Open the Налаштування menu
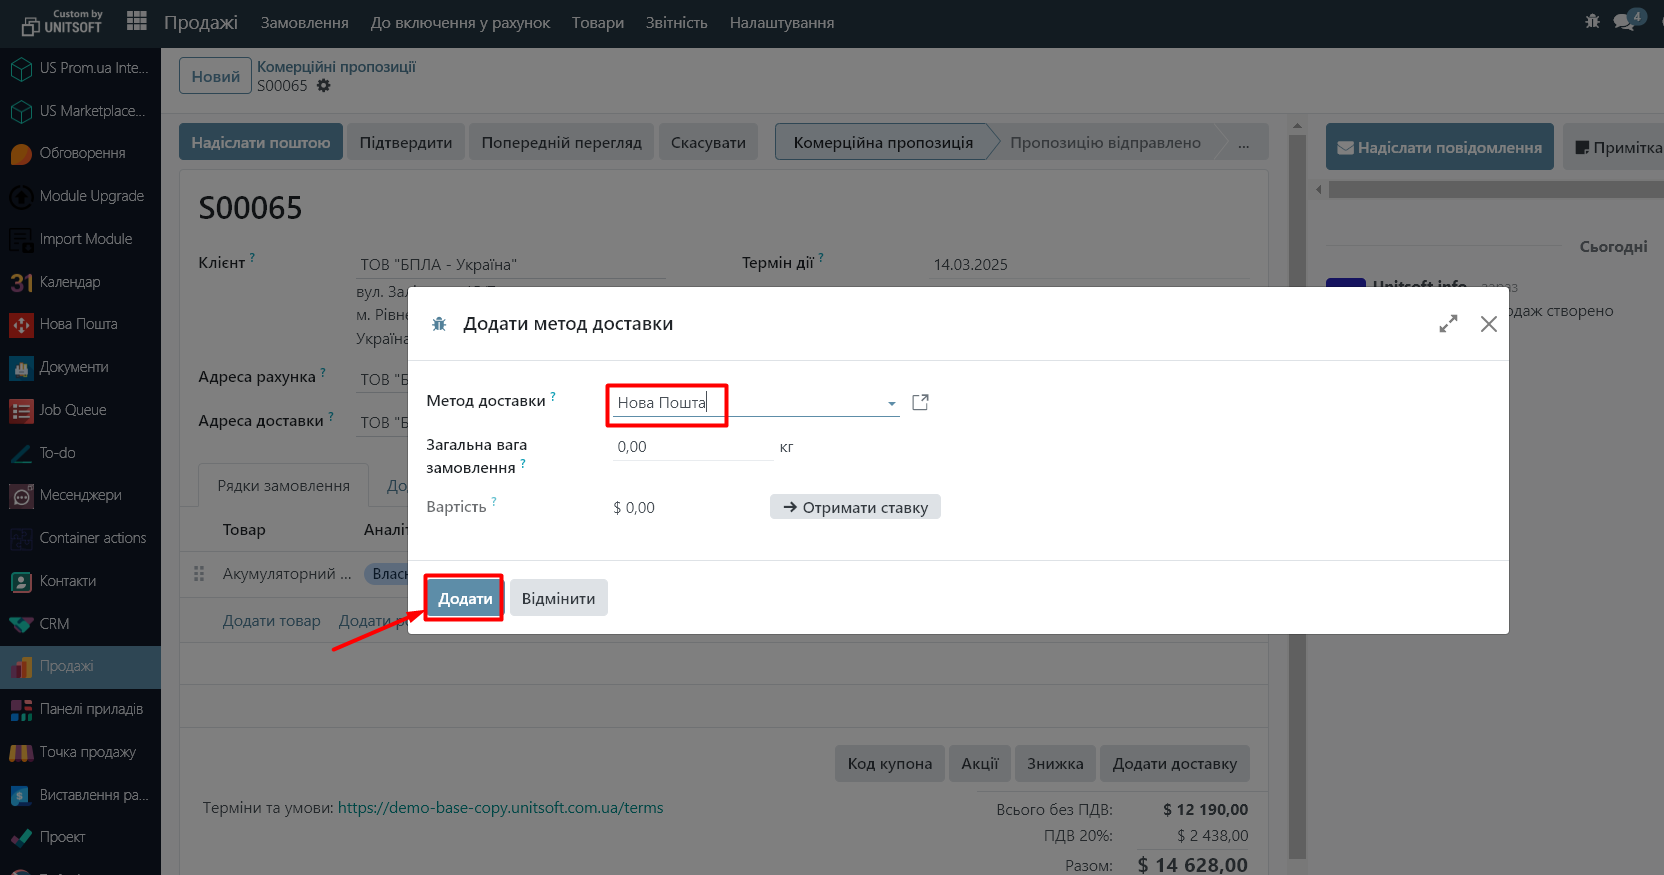1664x875 pixels. tap(781, 23)
